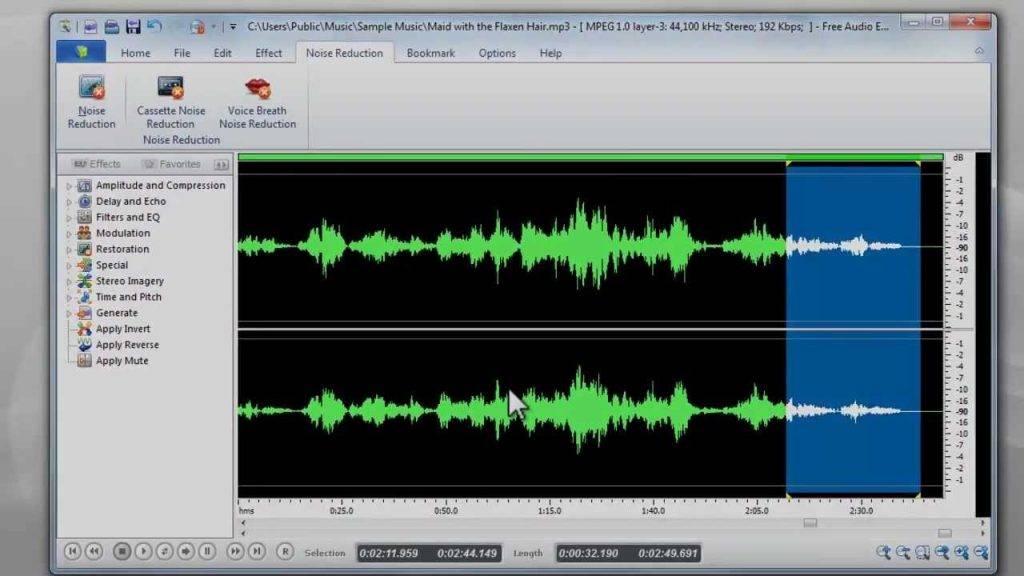Switch to the Effect tab
The width and height of the screenshot is (1024, 576).
coord(268,53)
